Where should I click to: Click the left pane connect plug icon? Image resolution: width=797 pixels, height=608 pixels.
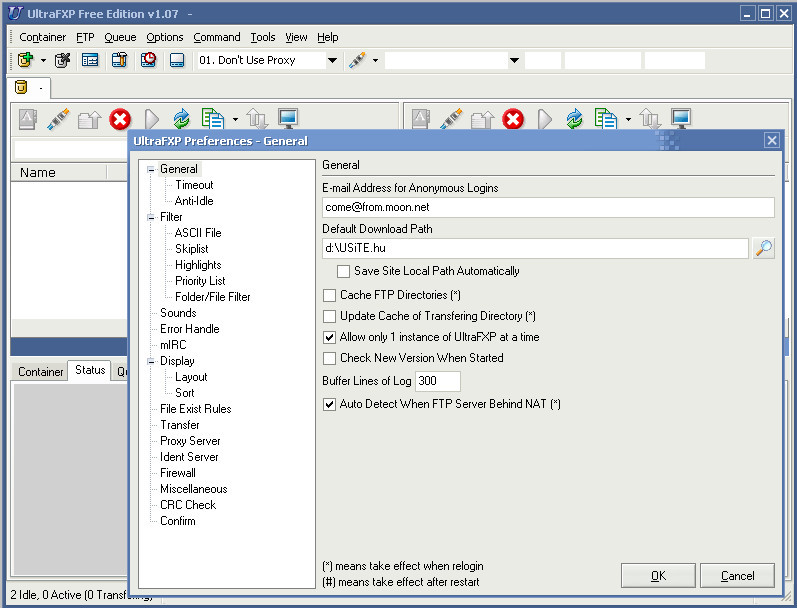pos(58,119)
